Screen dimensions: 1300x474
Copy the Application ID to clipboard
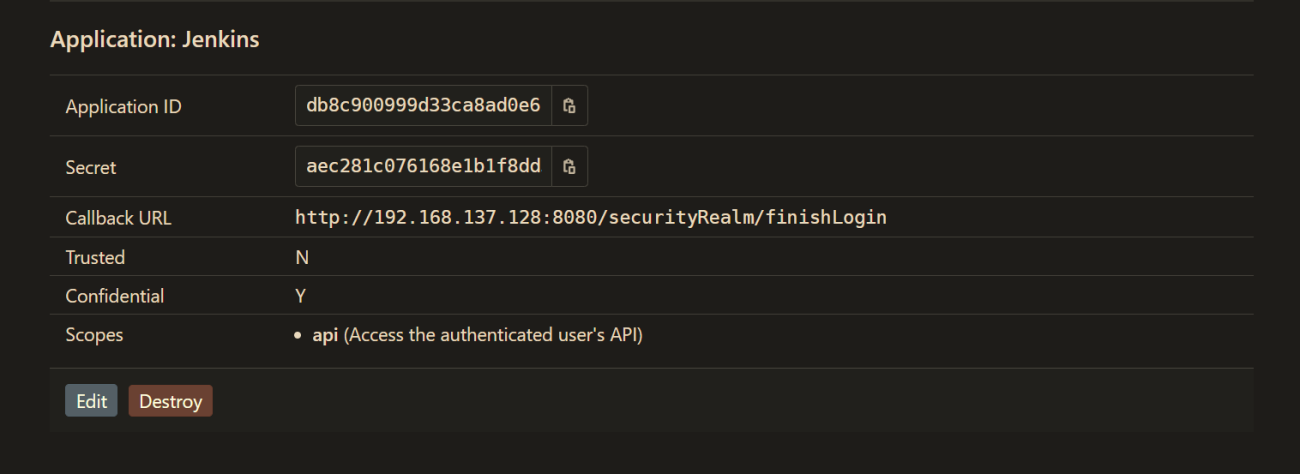point(569,106)
